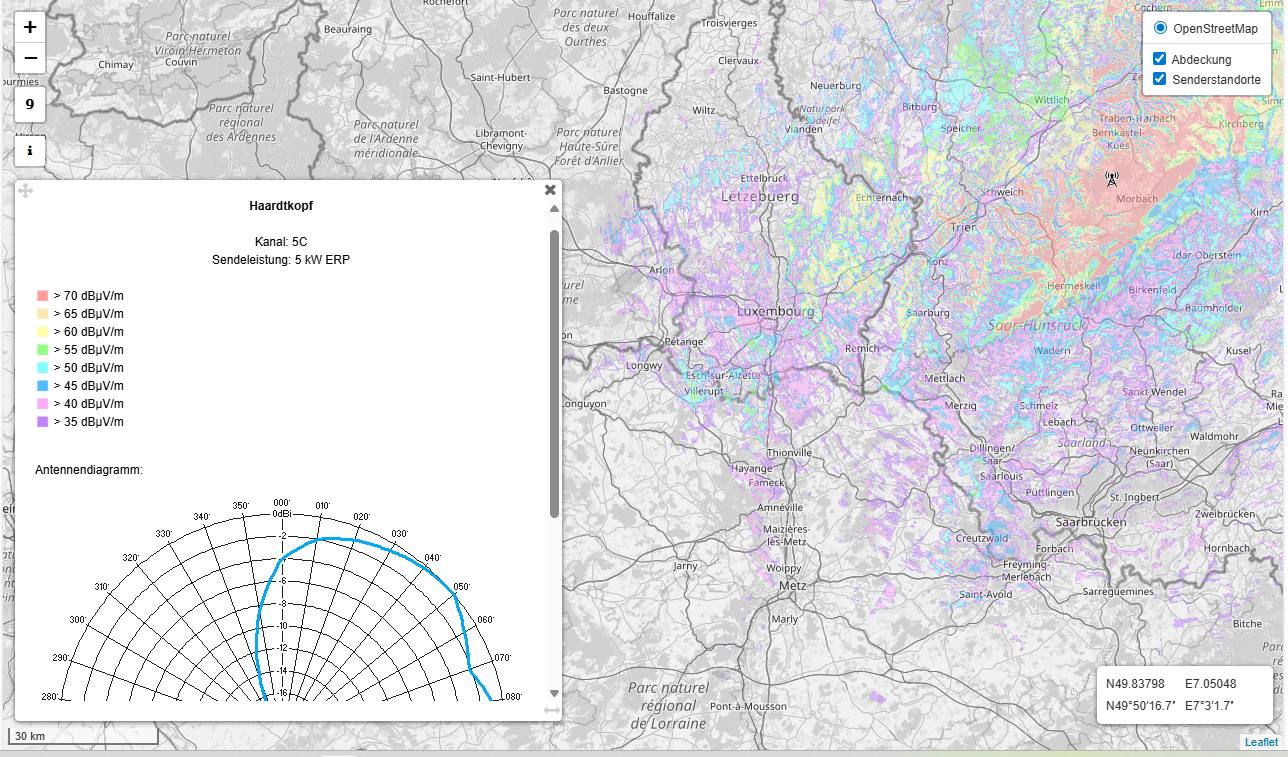Click the panel scroll down arrow
The height and width of the screenshot is (757, 1288).
coord(554,693)
